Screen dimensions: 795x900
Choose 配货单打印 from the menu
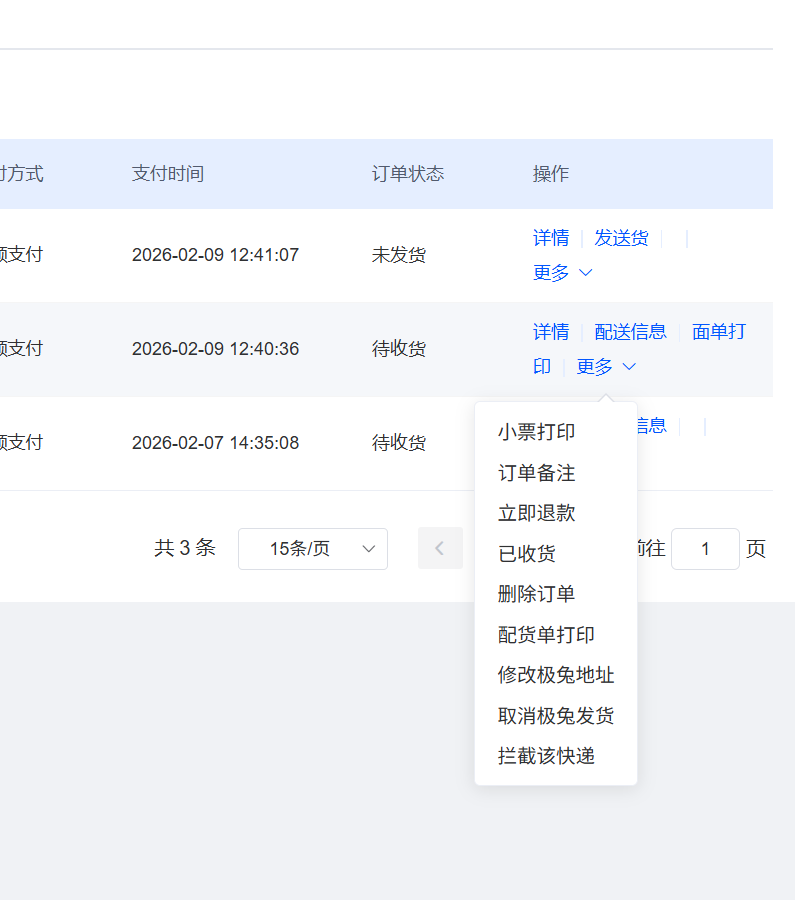(x=546, y=635)
